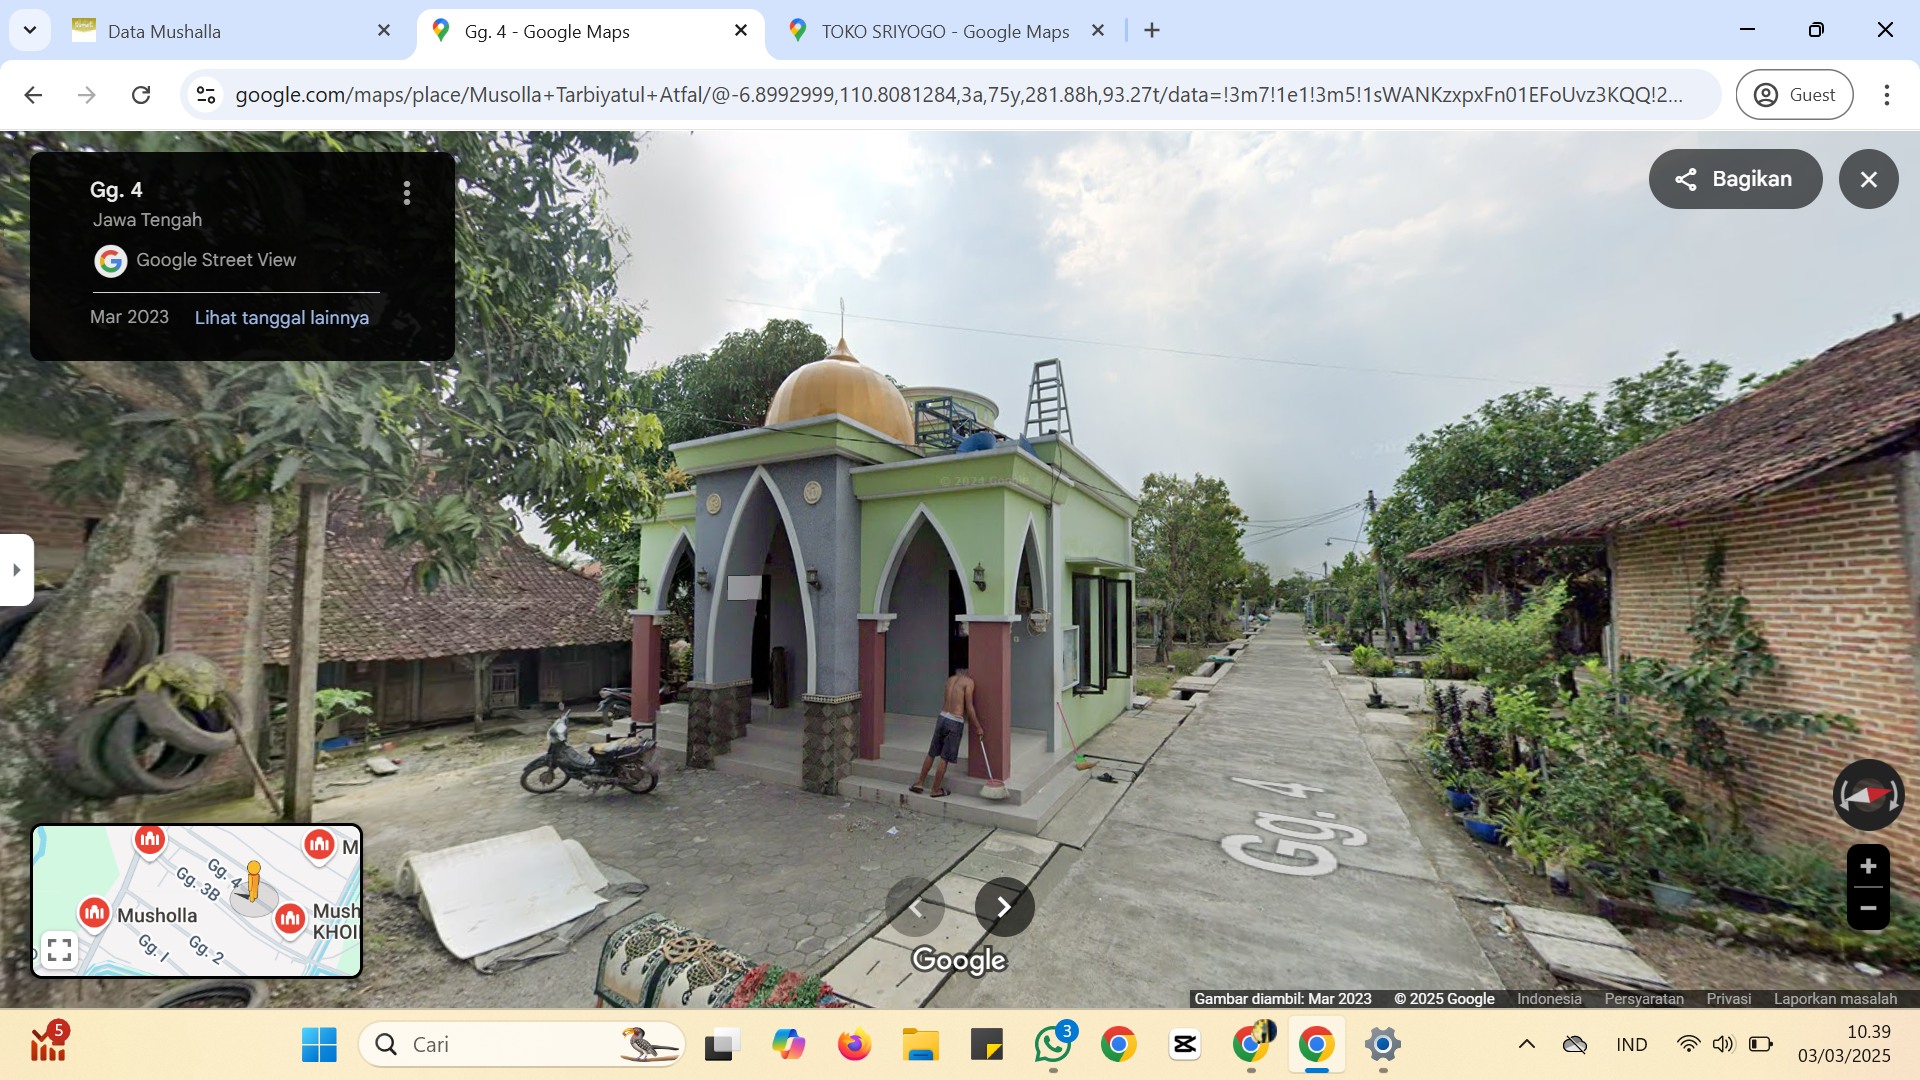The image size is (1920, 1080).
Task: Zoom out with the minus button
Action: [1867, 908]
